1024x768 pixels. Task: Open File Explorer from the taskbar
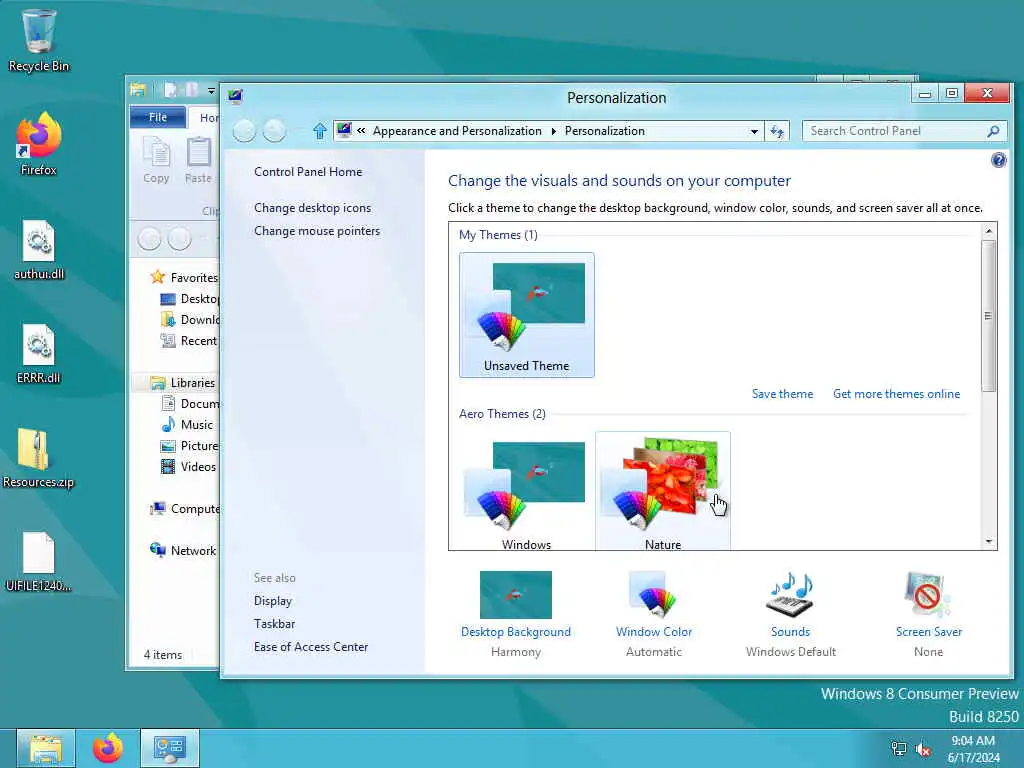coord(46,748)
